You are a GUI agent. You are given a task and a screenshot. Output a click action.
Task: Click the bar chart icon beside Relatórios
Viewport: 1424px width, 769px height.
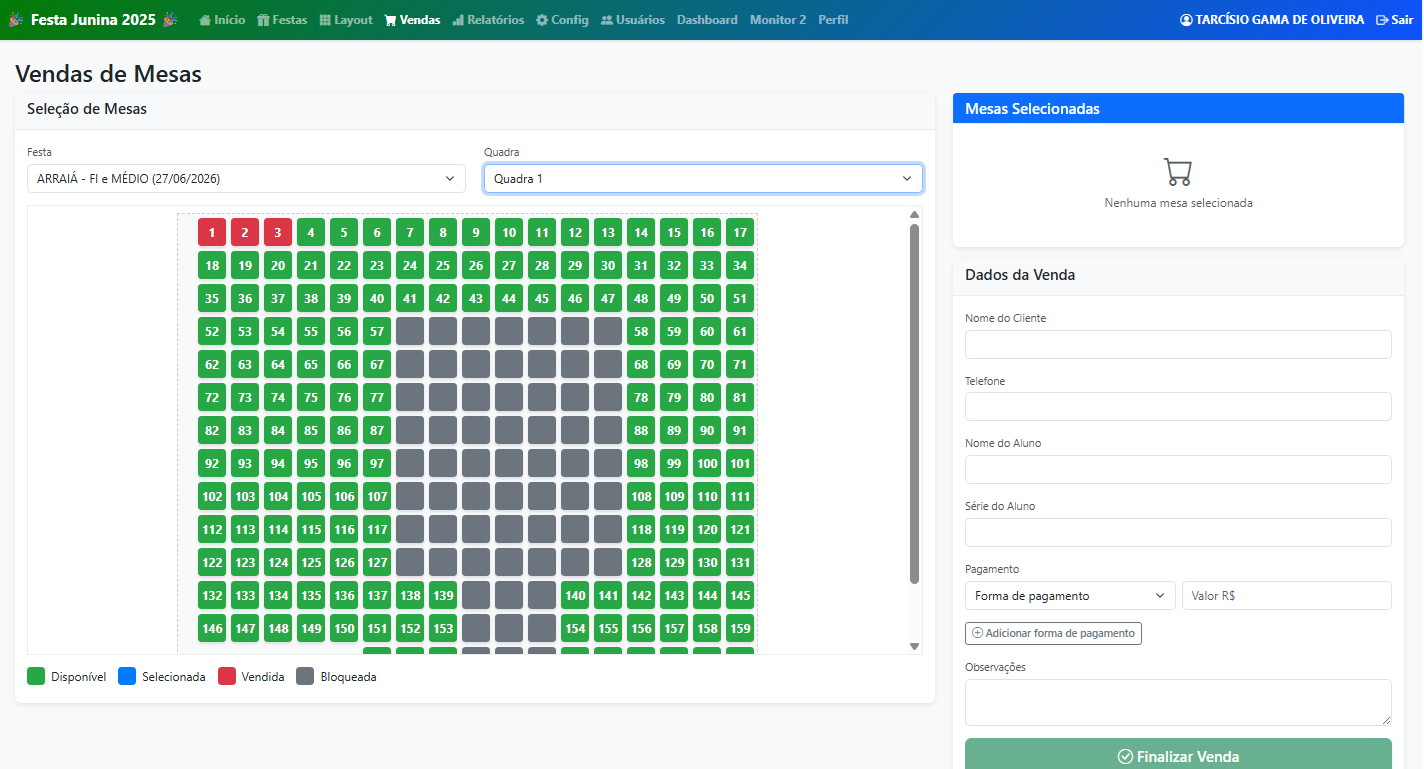click(458, 20)
